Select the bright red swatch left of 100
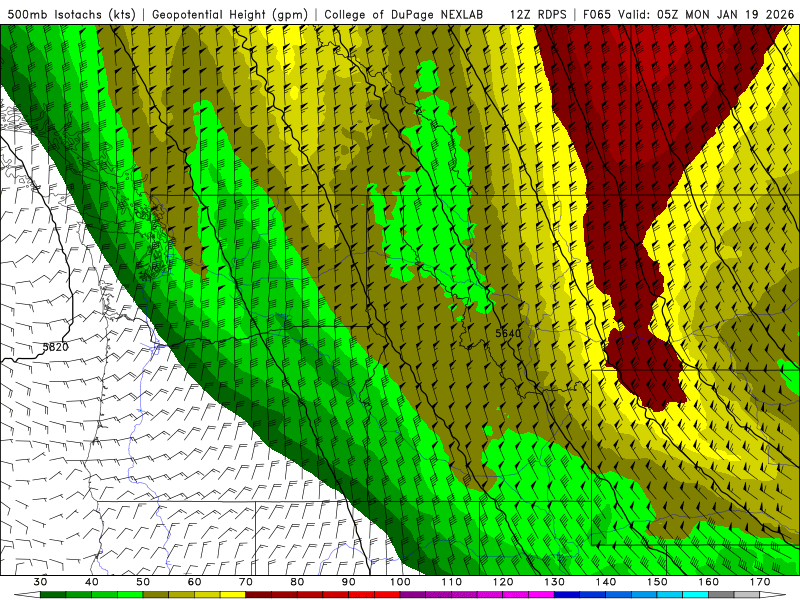 point(387,595)
